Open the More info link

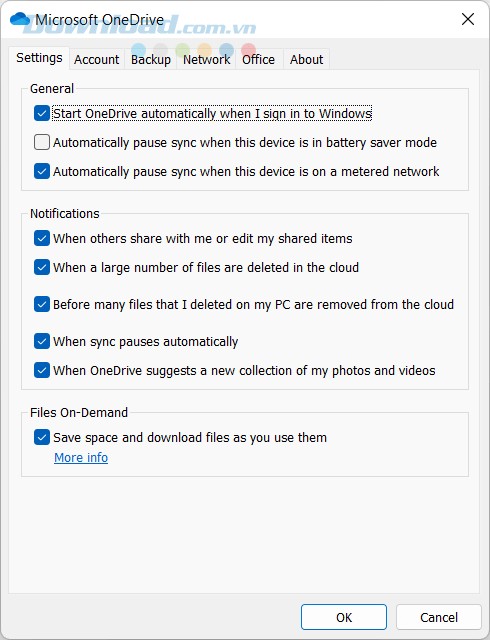tap(81, 458)
